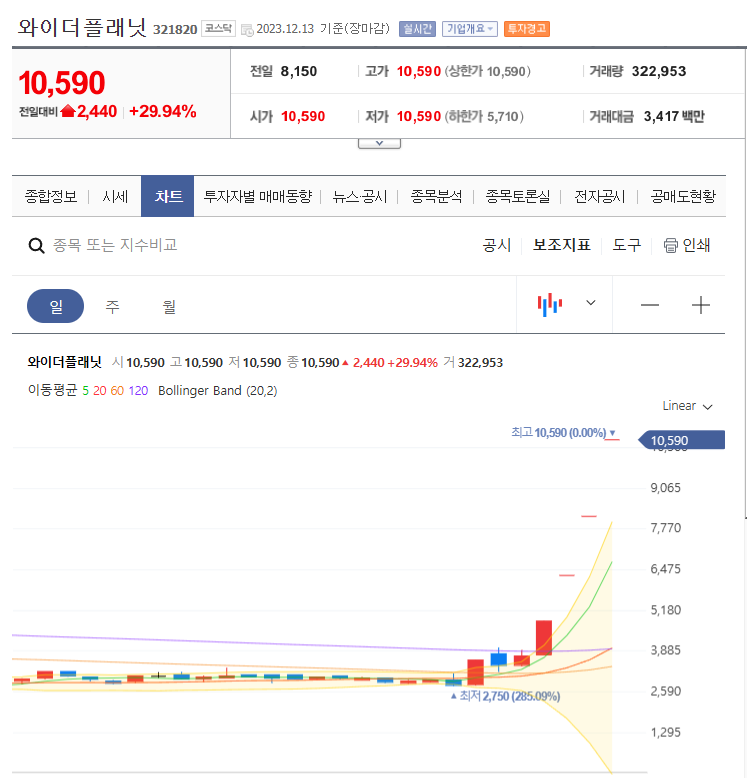Toggle the 5-day moving average
The height and width of the screenshot is (778, 747).
[85, 391]
